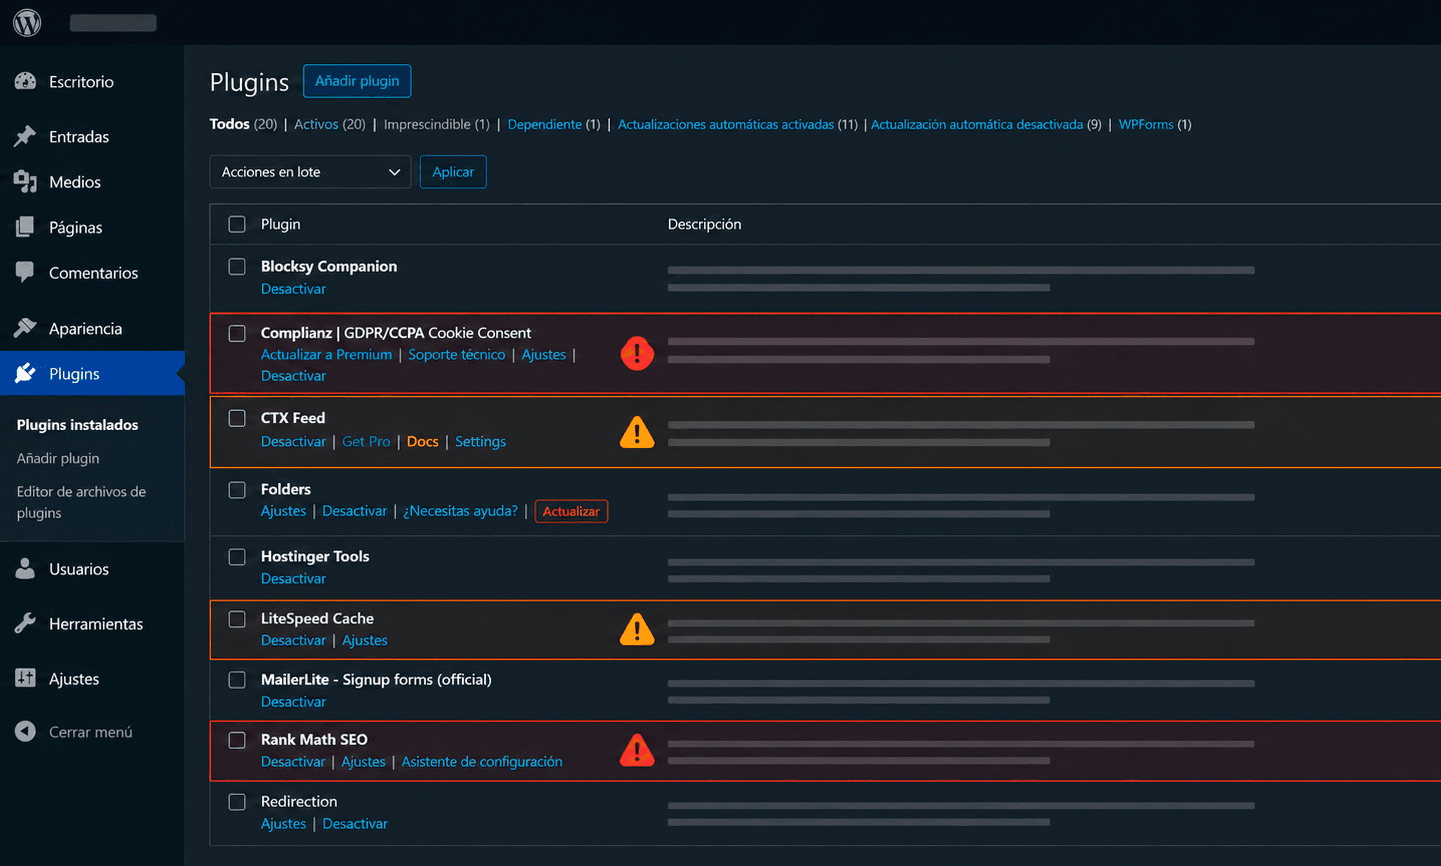Open Ajustes link for LiteSpeed Cache
Viewport: 1441px width, 866px height.
point(365,640)
